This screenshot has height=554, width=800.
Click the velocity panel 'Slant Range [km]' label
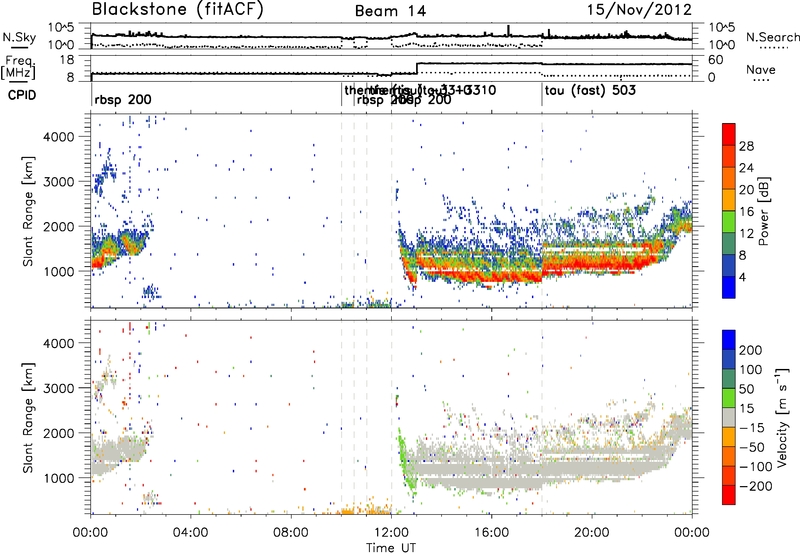point(28,417)
